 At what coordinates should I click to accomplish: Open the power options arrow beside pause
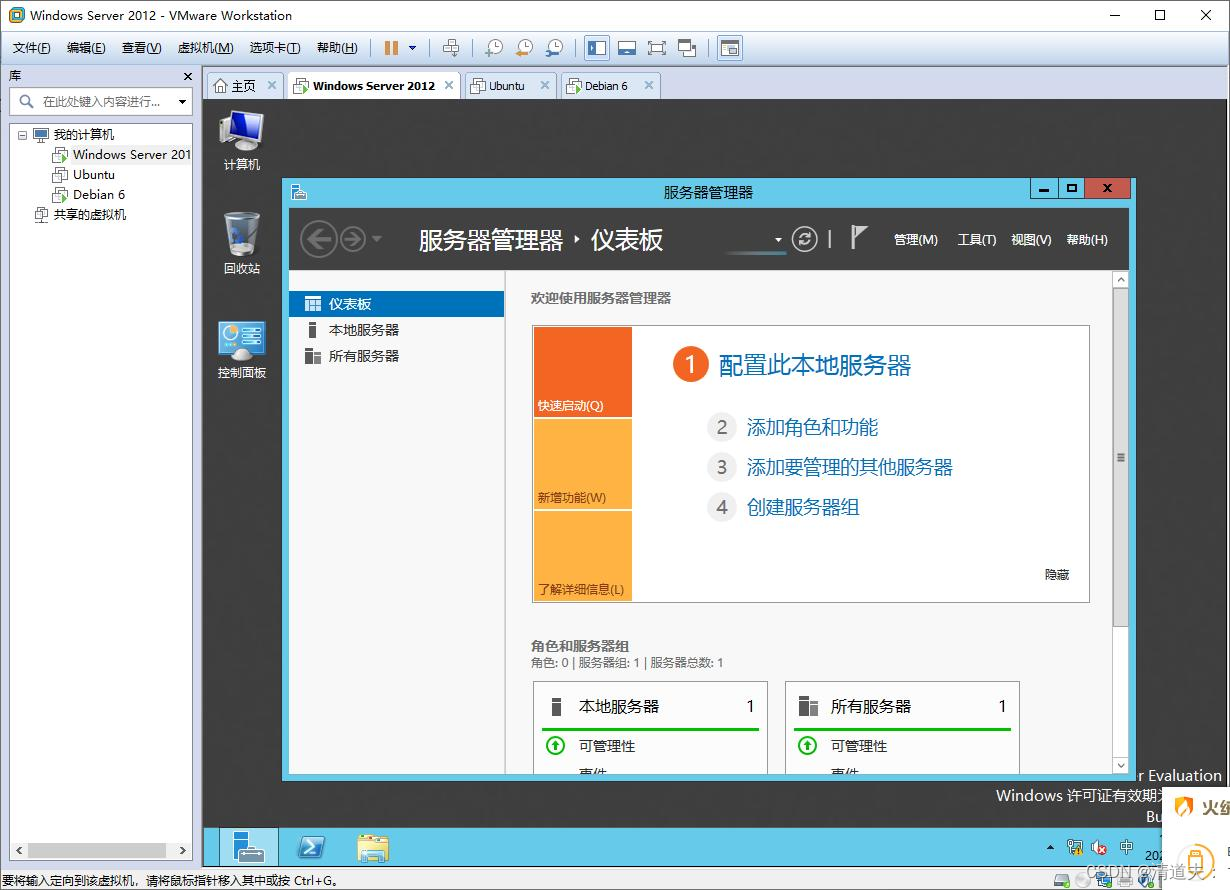[x=412, y=47]
